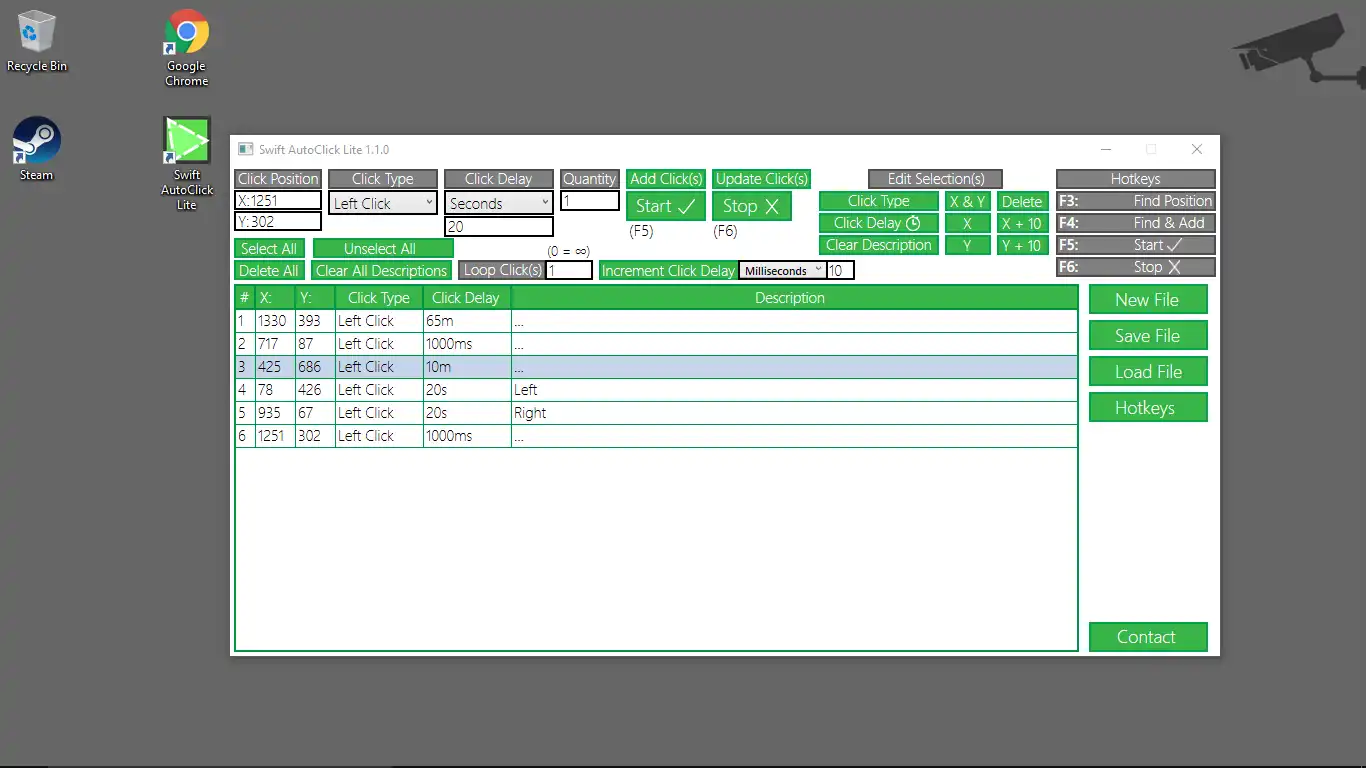Viewport: 1366px width, 768px height.
Task: Click the New File button
Action: point(1148,300)
